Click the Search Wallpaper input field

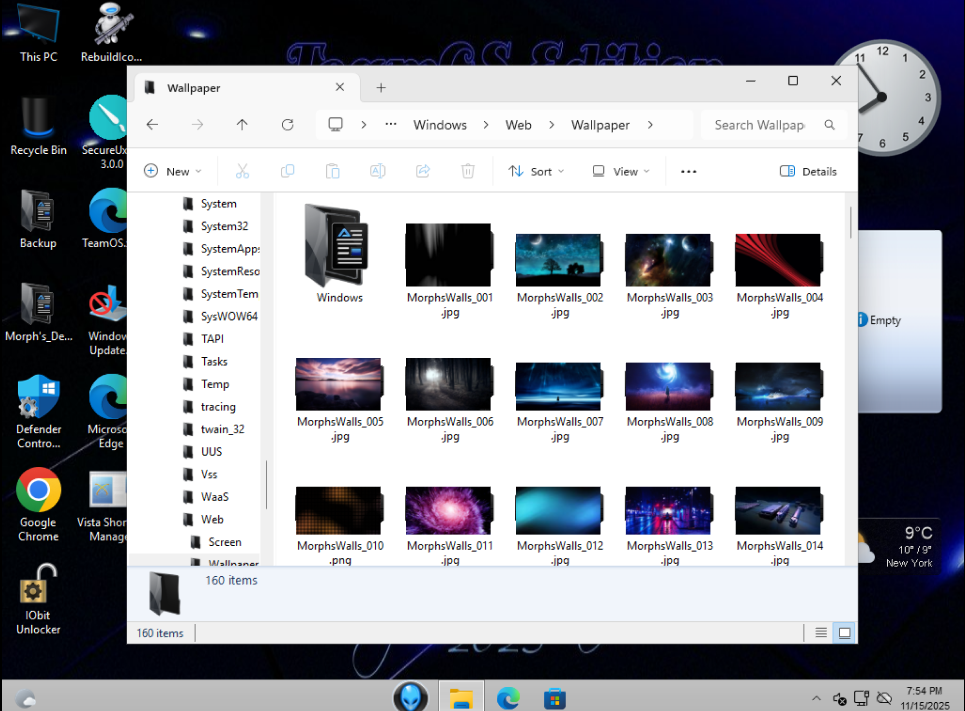(760, 125)
